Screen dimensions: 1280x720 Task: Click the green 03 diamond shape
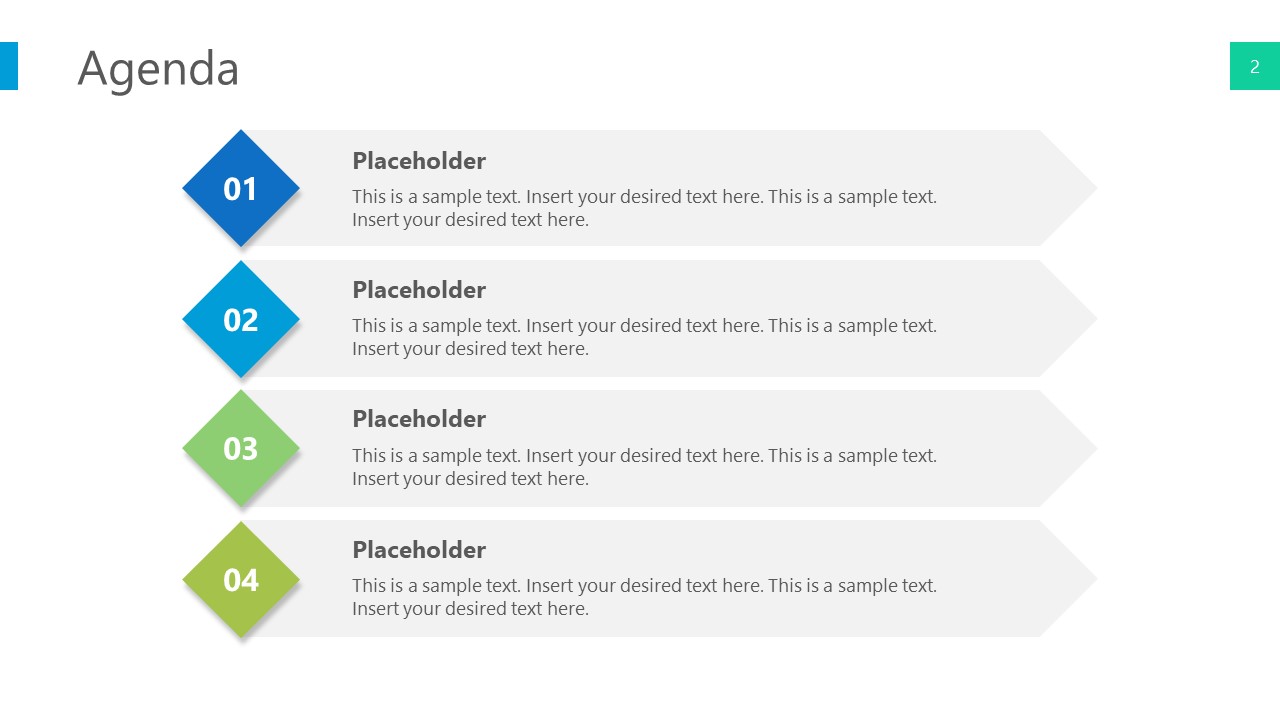point(241,448)
